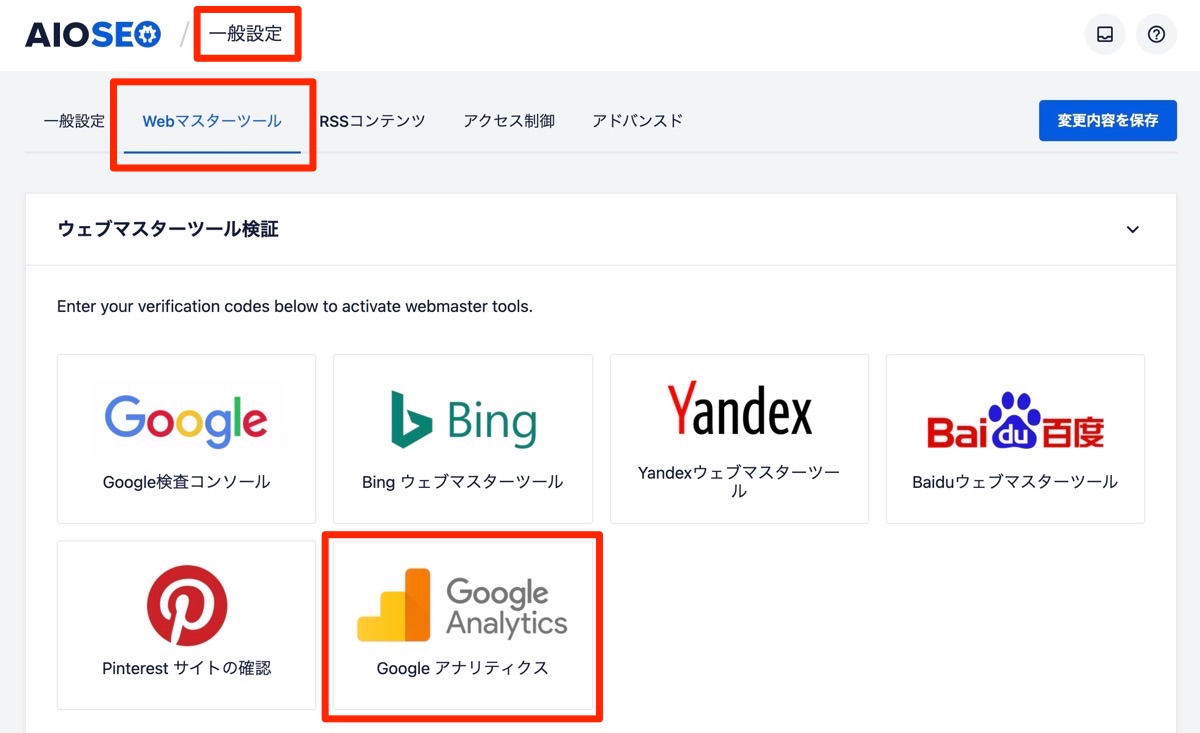Click the Pinterest サイトの確認 label
Screen dimensions: 1200x733
(x=187, y=668)
